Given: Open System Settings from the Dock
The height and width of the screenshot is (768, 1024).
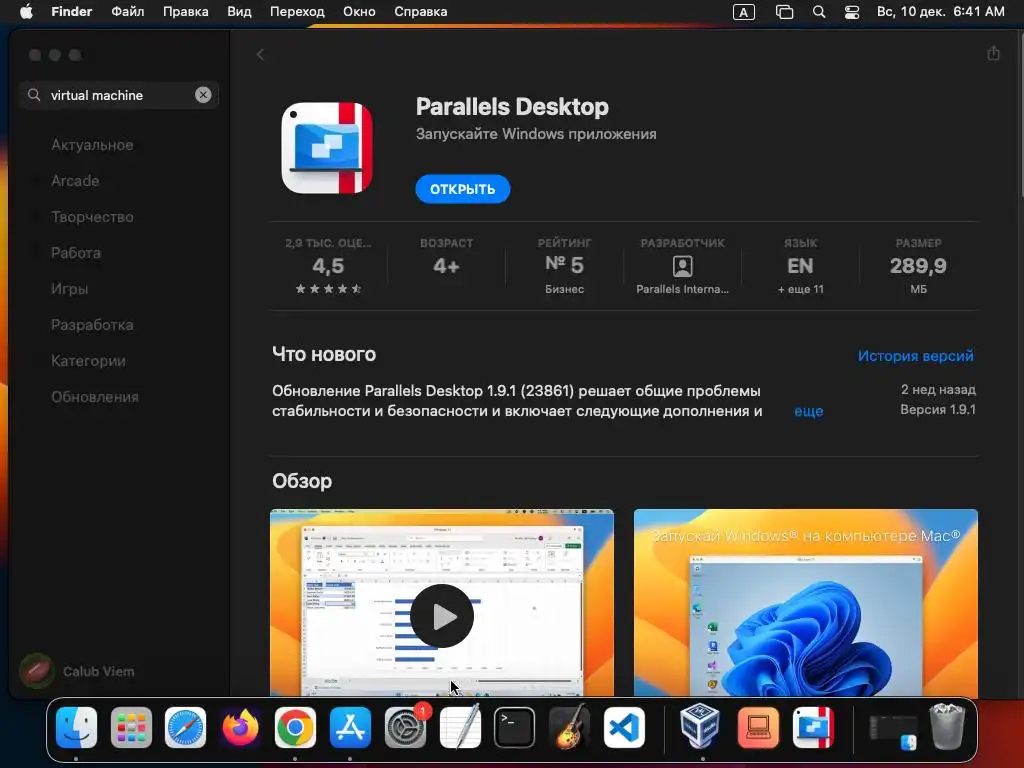Looking at the screenshot, I should 406,728.
